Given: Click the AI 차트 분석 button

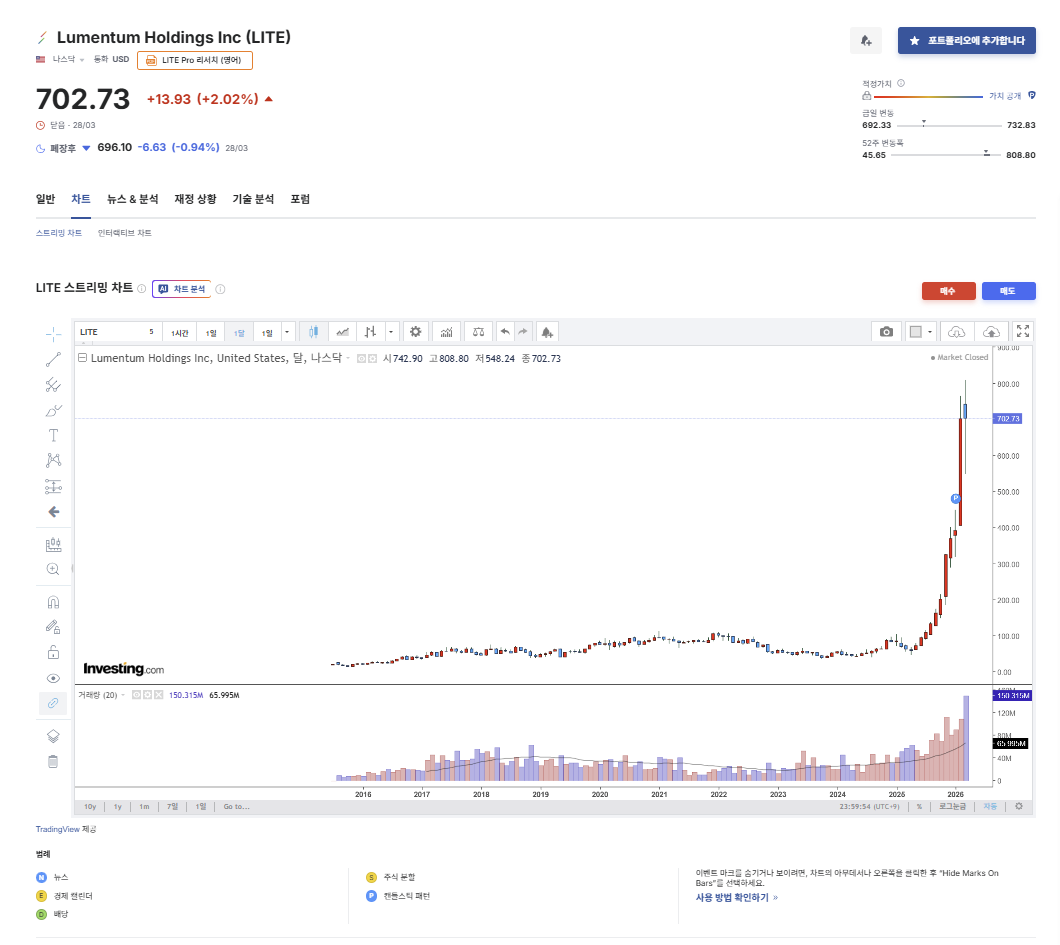Looking at the screenshot, I should tap(181, 289).
